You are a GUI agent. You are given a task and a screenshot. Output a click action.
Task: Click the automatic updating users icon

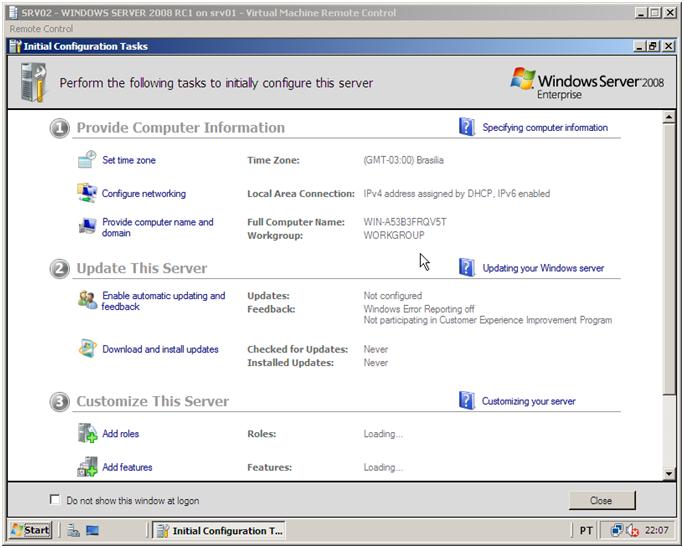coord(87,300)
